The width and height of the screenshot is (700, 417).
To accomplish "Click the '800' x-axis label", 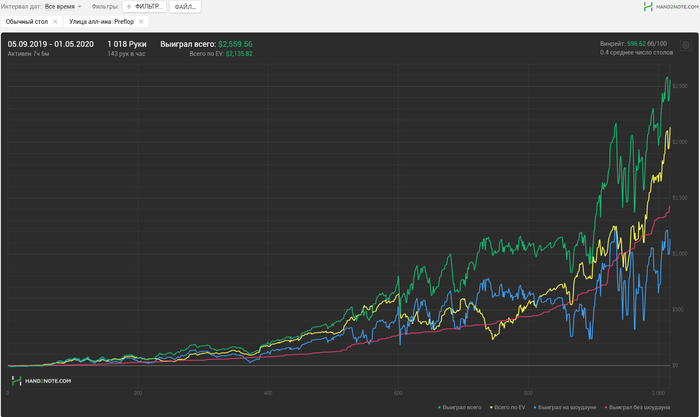I will (x=528, y=393).
